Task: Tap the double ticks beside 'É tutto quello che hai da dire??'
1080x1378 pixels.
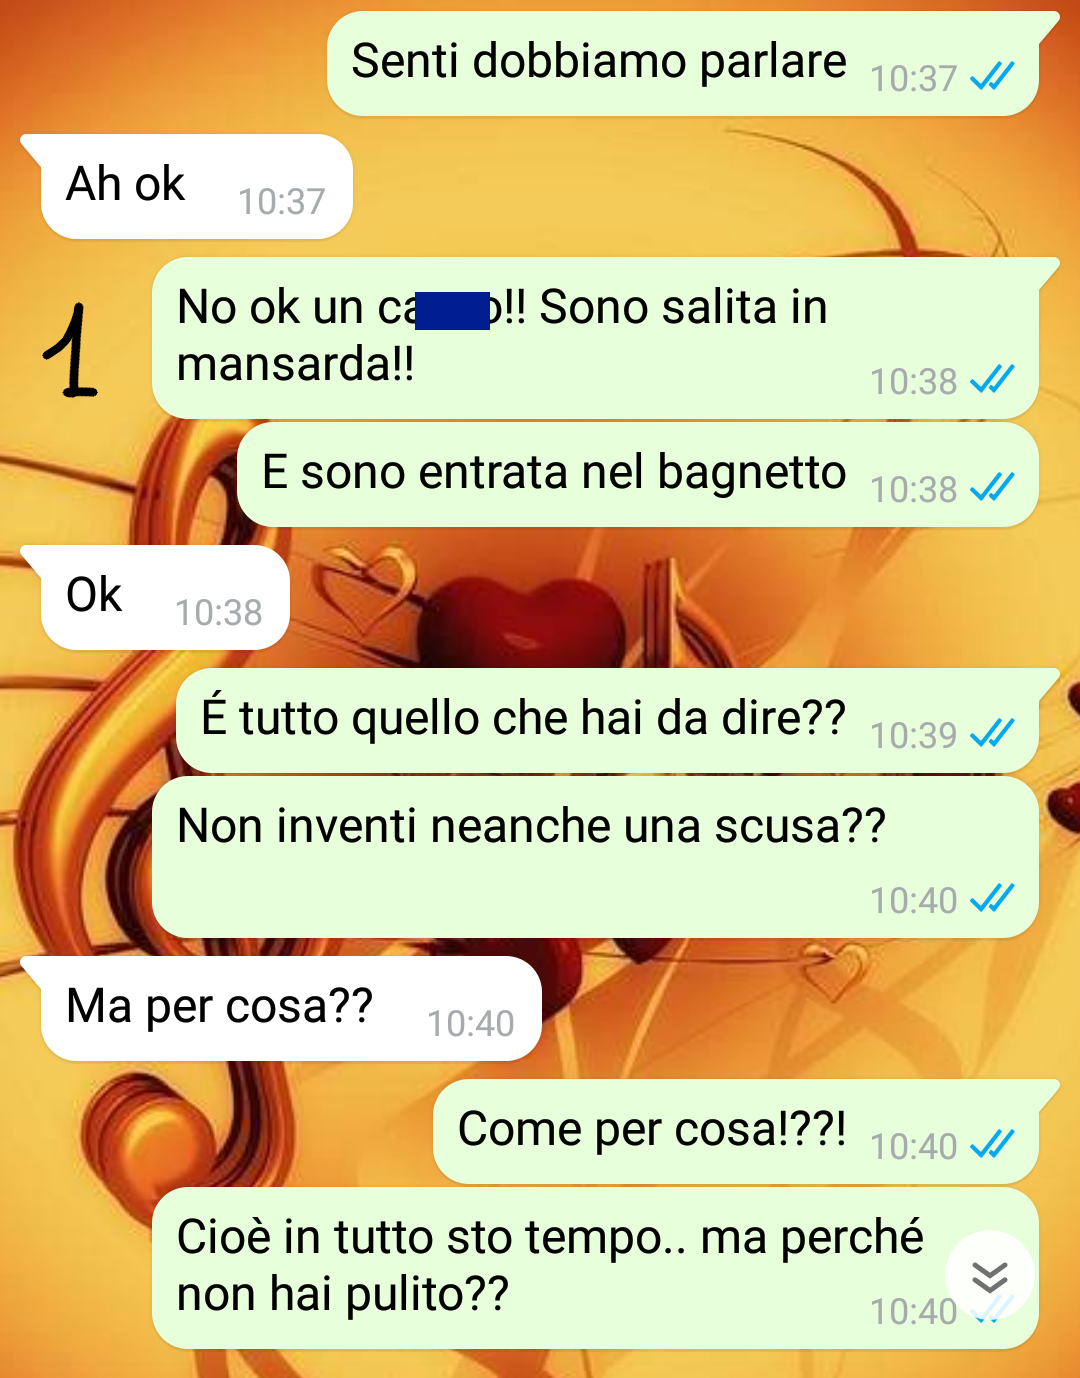Action: (x=993, y=733)
